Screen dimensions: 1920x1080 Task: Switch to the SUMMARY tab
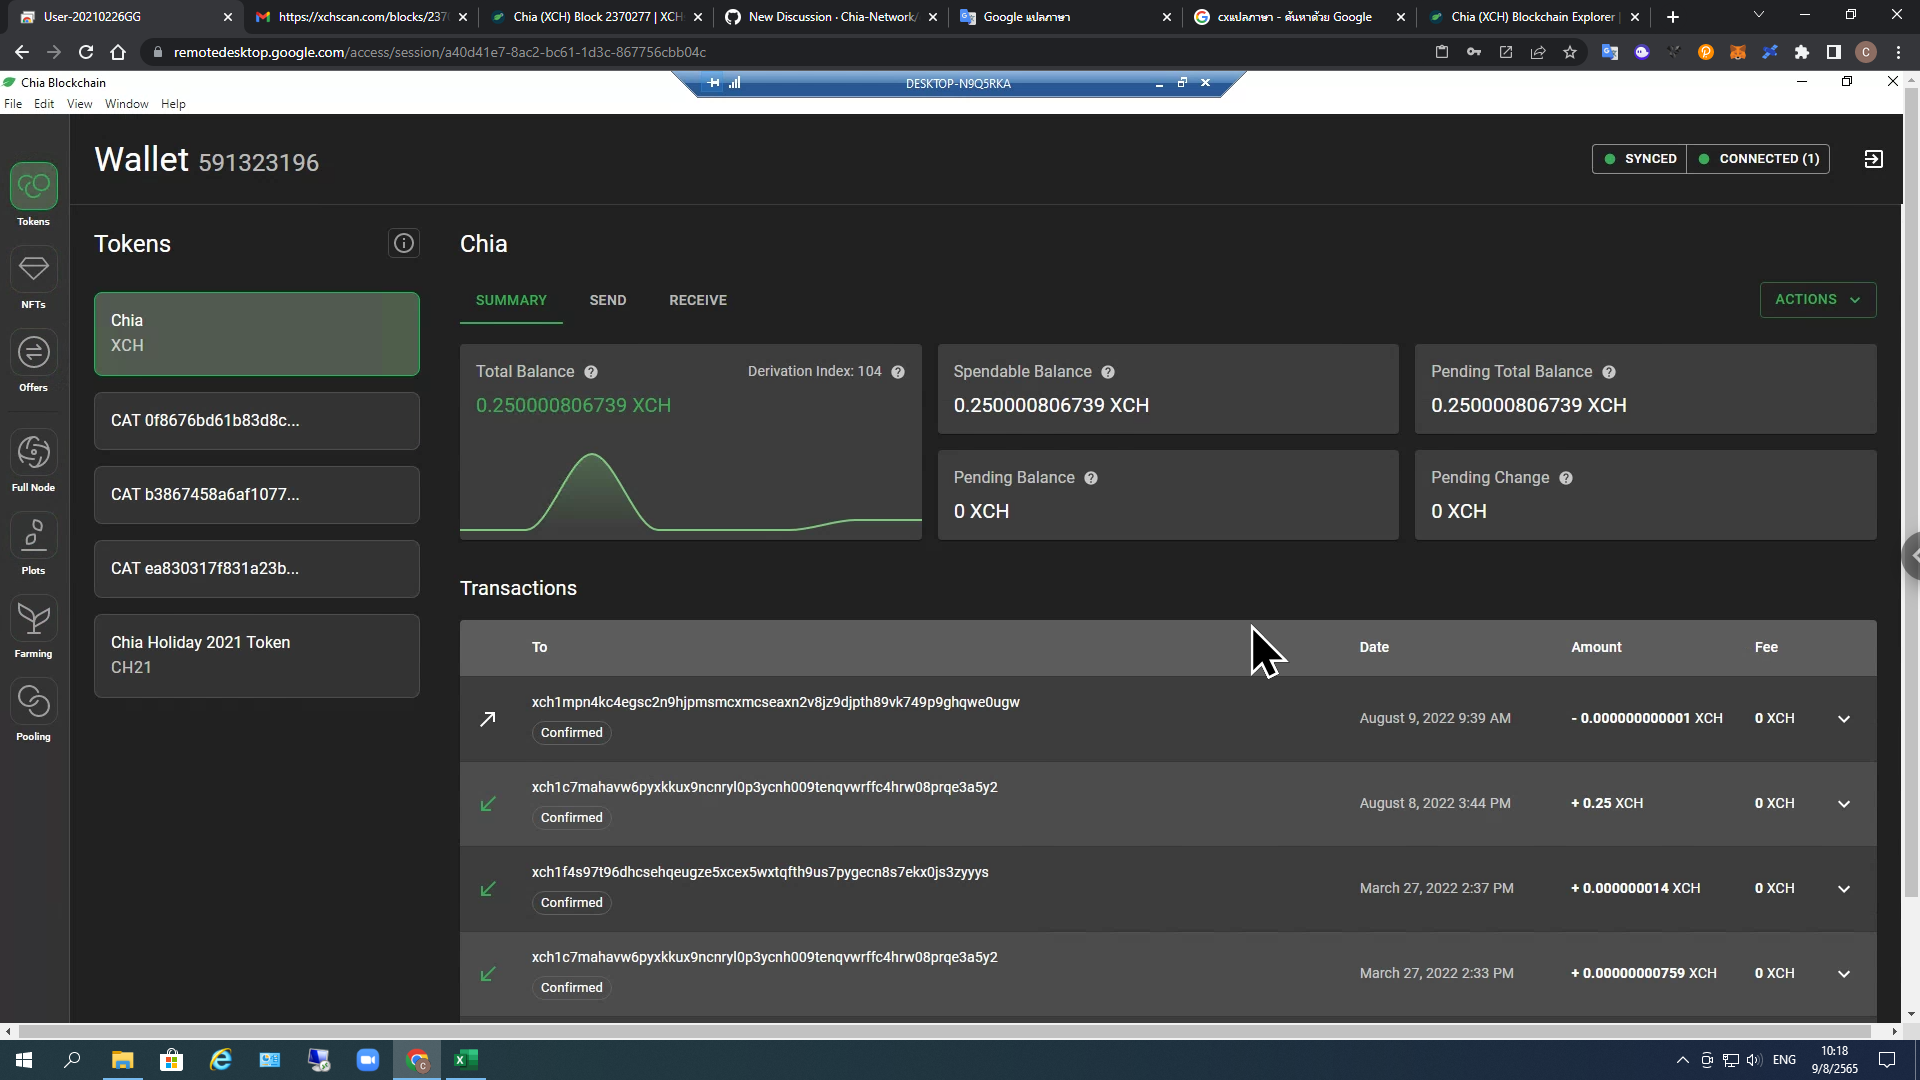[x=511, y=300]
